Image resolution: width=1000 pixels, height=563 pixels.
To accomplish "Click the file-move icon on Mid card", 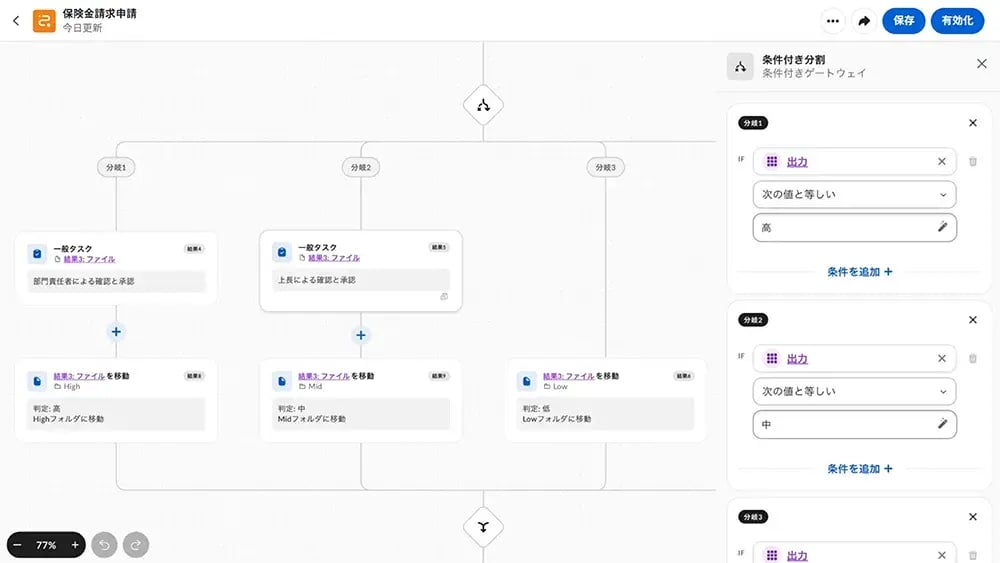I will click(x=282, y=381).
